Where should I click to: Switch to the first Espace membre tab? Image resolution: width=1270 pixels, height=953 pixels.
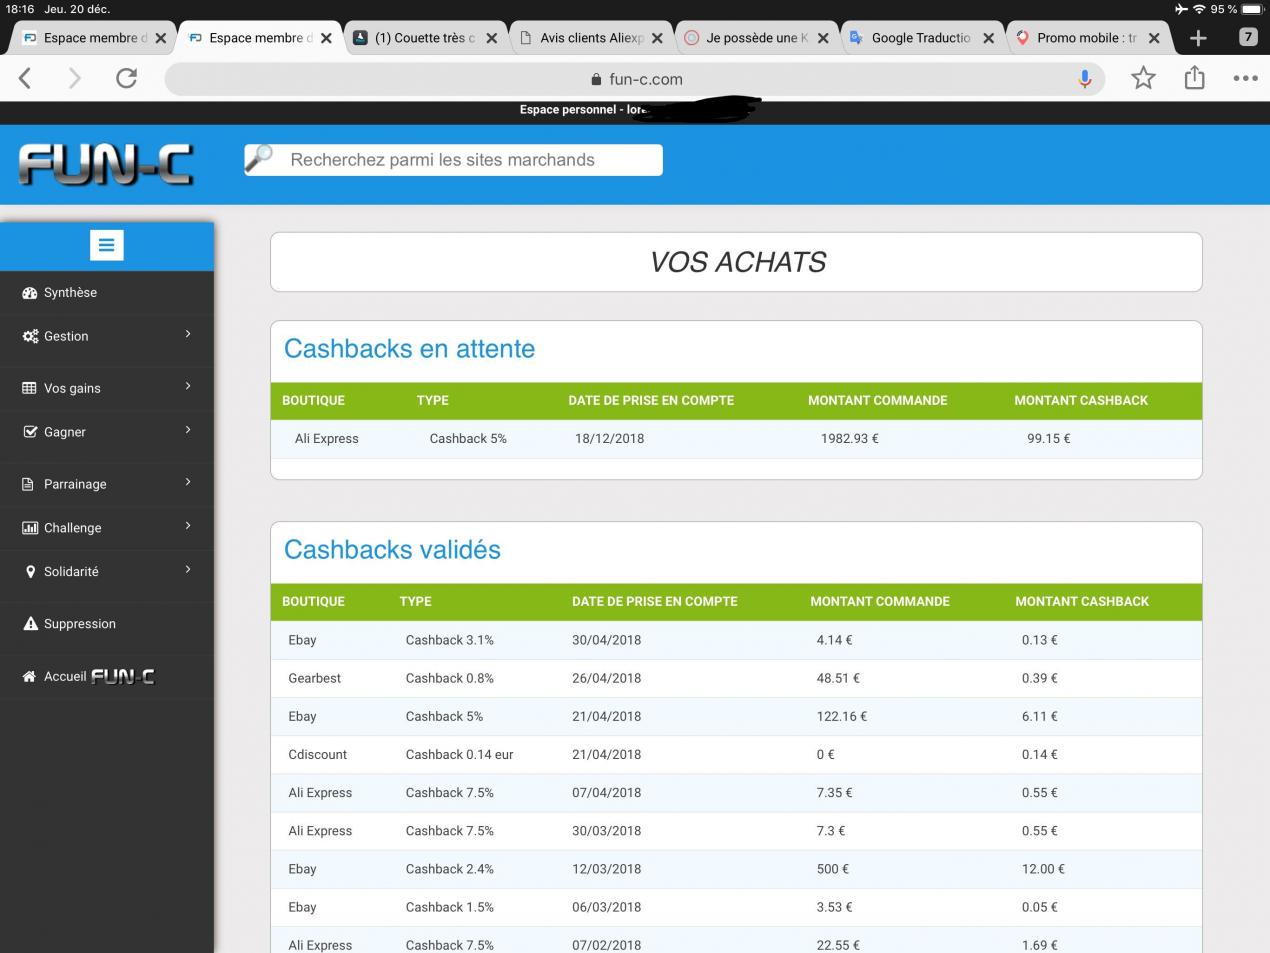94,38
